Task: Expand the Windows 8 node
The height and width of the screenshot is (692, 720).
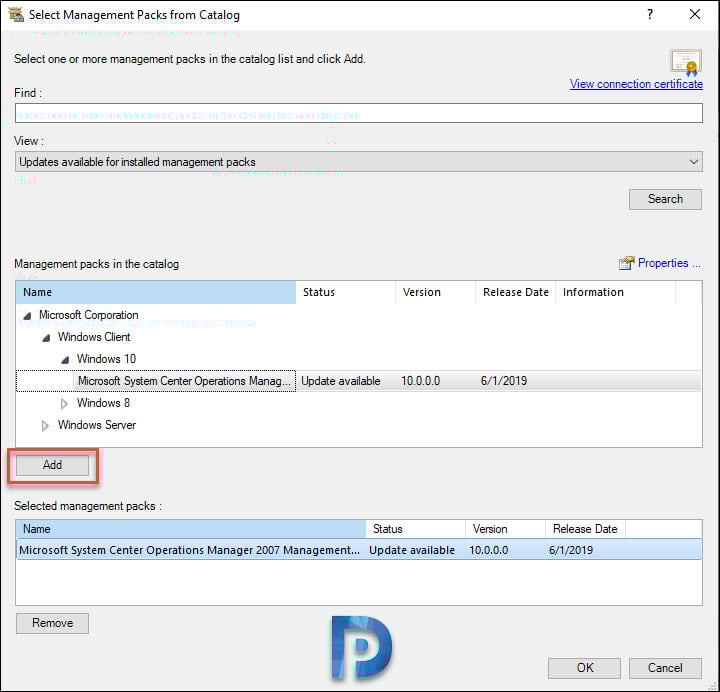Action: [x=64, y=404]
